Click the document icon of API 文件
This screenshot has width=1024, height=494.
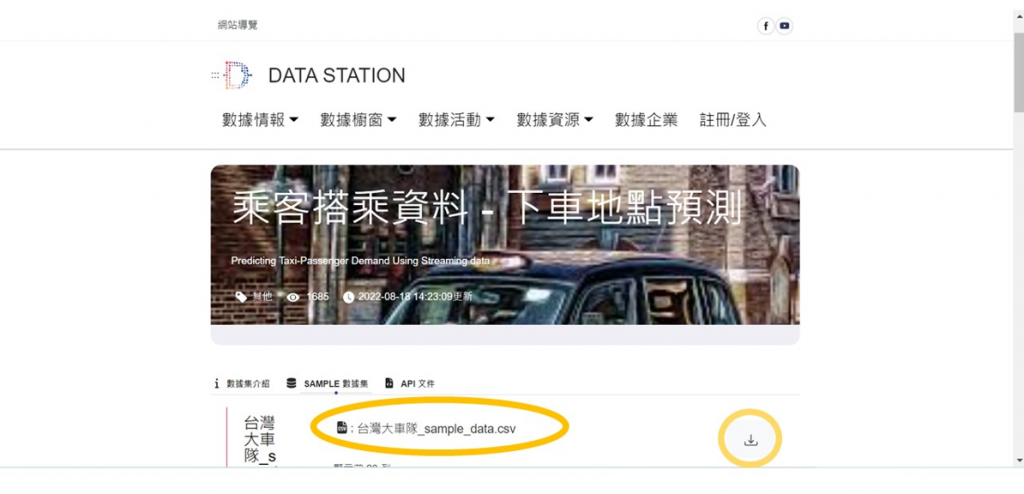point(389,384)
